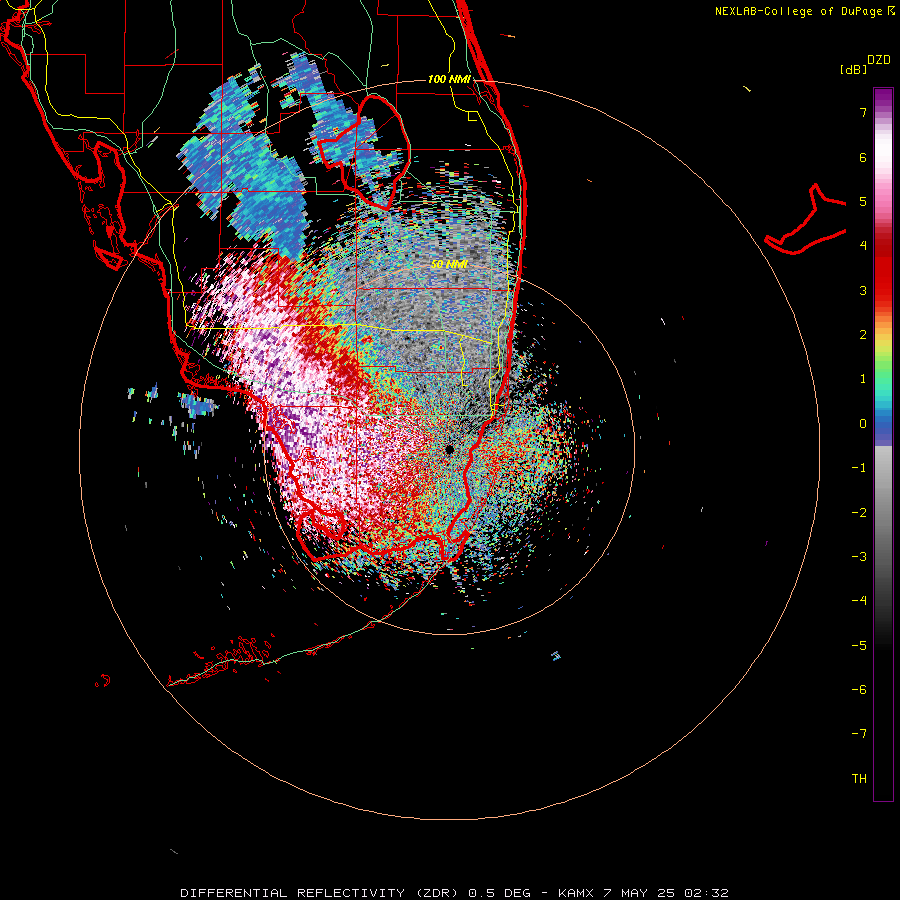Click the TH threshold label on the scale
The height and width of the screenshot is (900, 900).
(x=859, y=779)
